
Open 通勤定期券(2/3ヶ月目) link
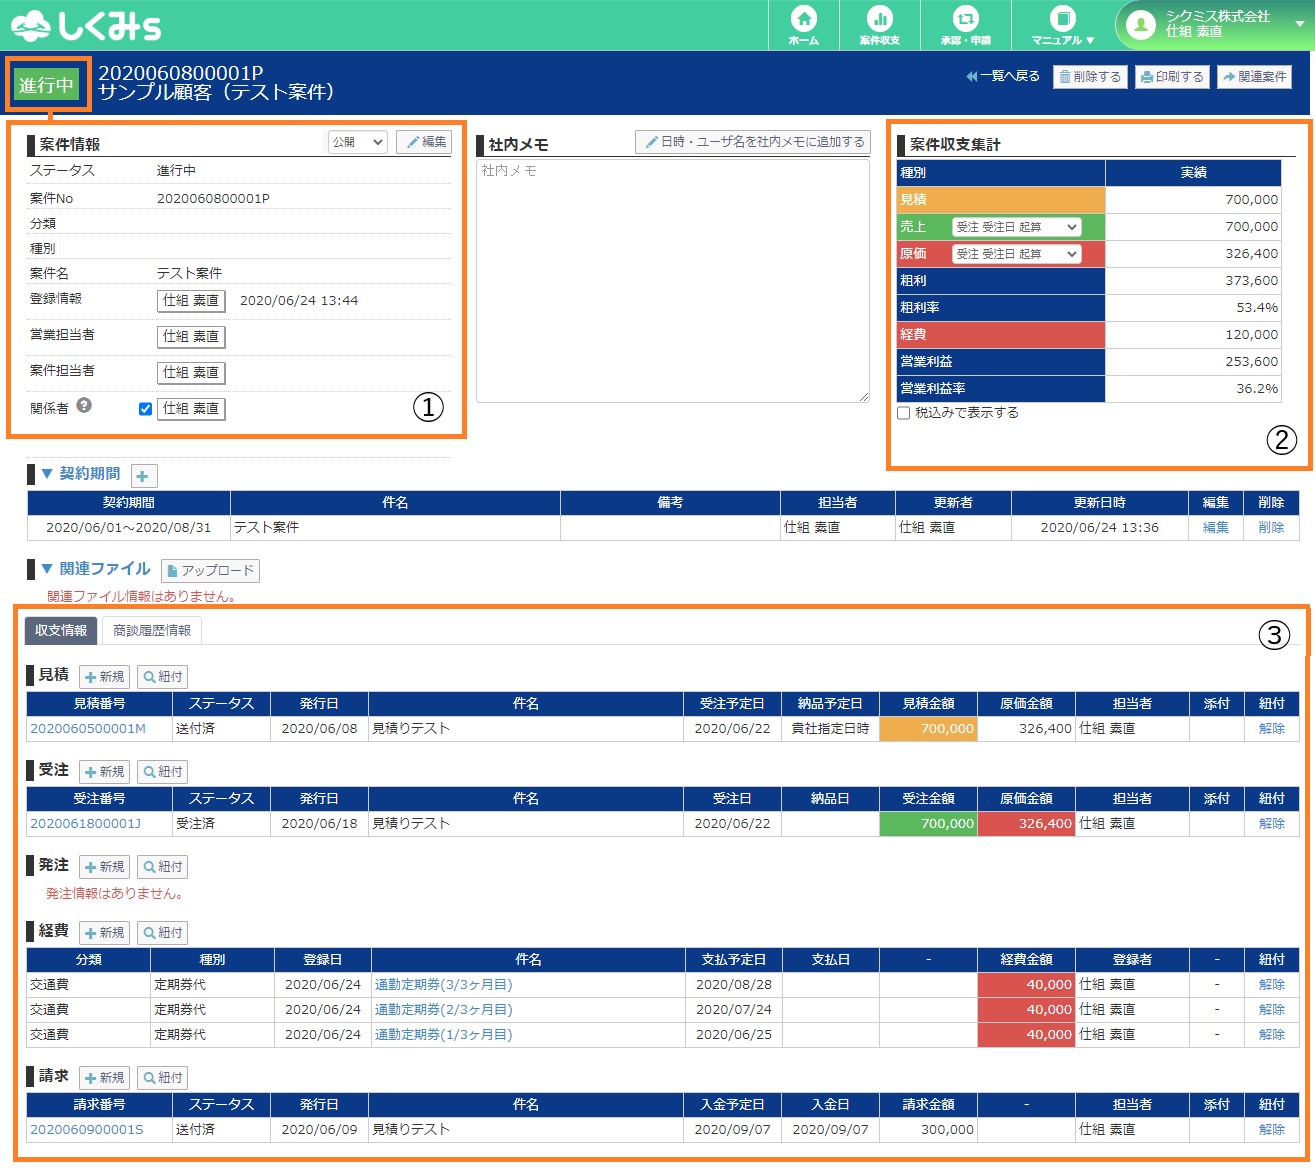[x=444, y=1010]
